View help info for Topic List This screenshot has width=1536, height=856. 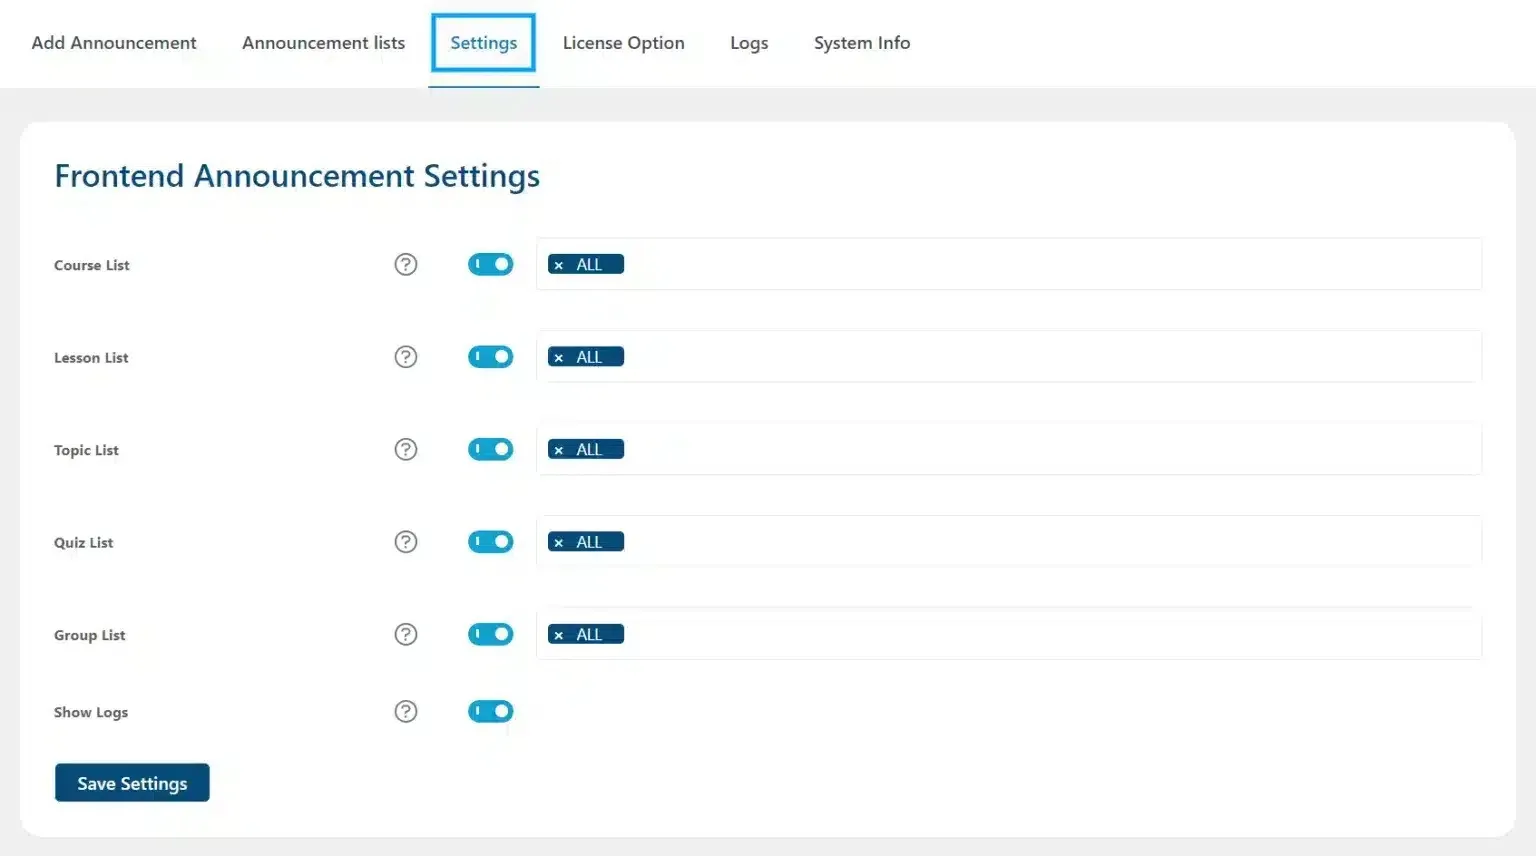pyautogui.click(x=406, y=449)
